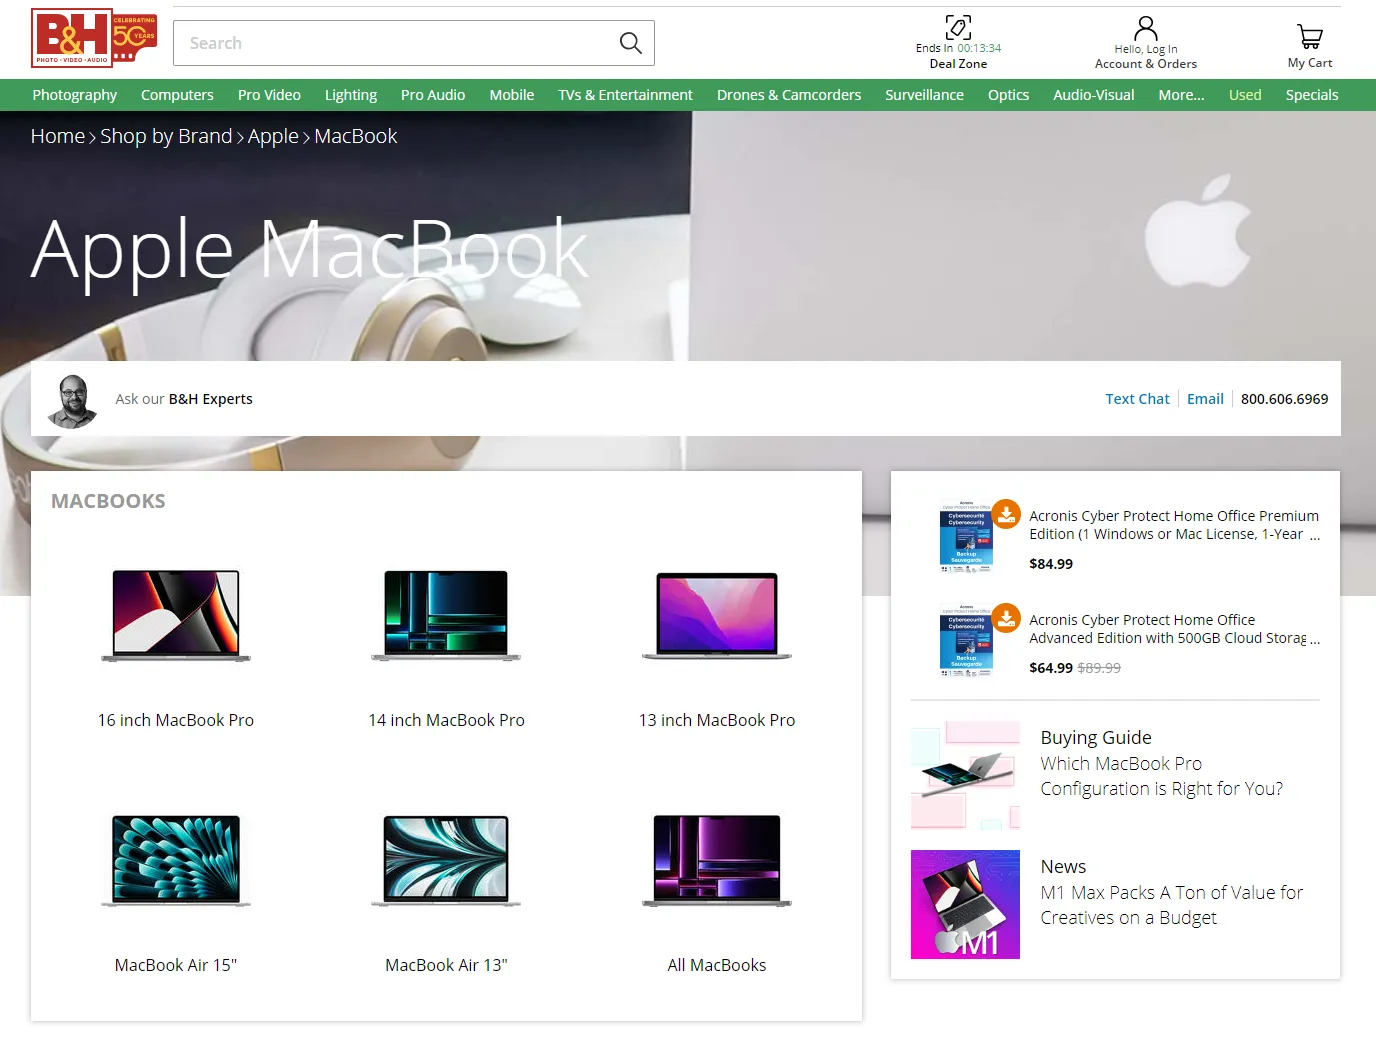This screenshot has width=1376, height=1040.
Task: Open the Surveillance menu
Action: pos(924,95)
